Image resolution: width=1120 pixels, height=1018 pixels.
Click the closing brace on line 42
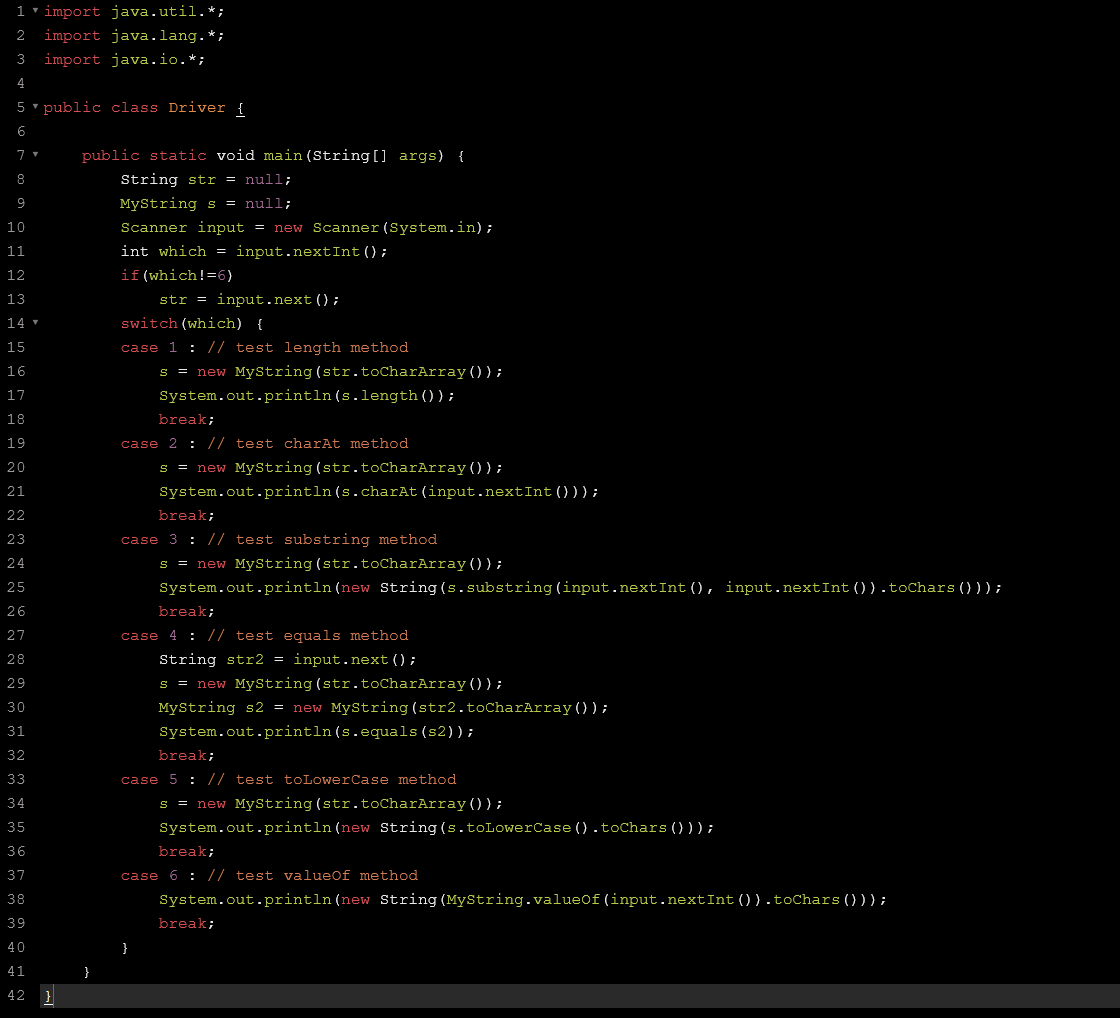pos(47,995)
